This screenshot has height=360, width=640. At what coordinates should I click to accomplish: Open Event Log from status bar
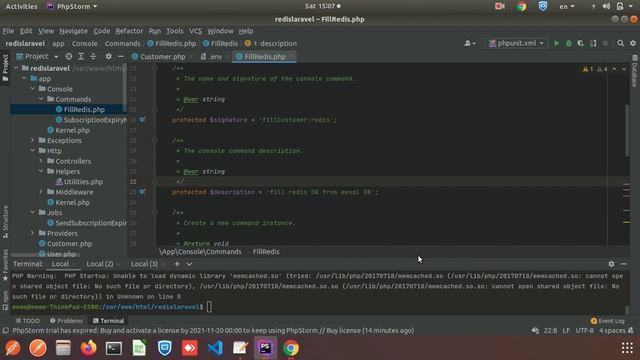607,321
